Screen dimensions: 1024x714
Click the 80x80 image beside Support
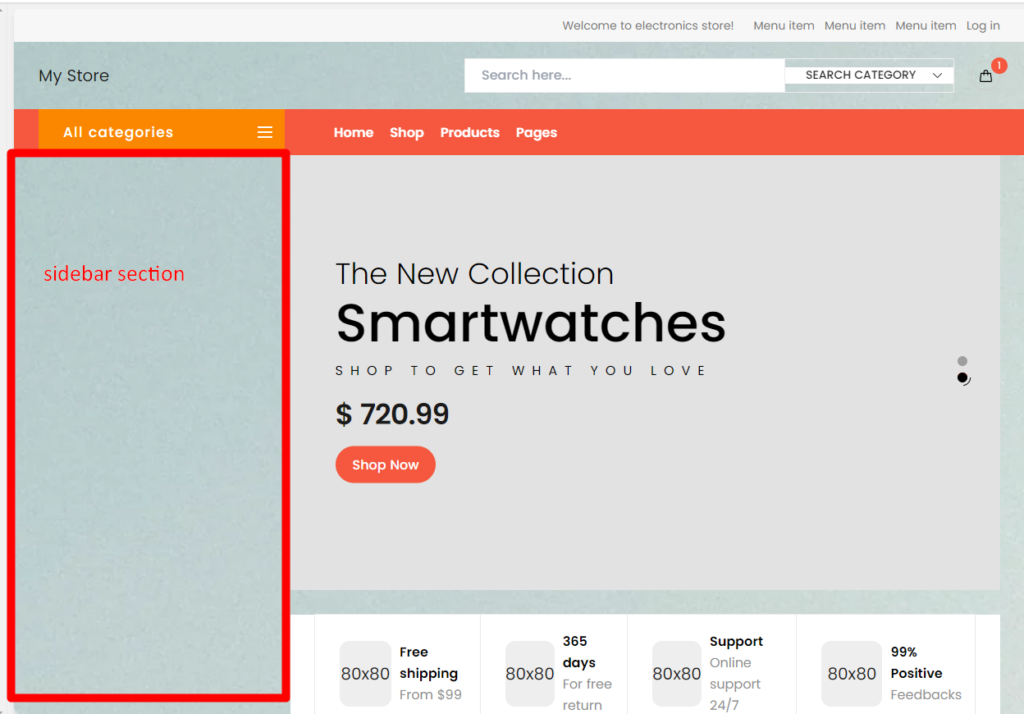click(677, 673)
